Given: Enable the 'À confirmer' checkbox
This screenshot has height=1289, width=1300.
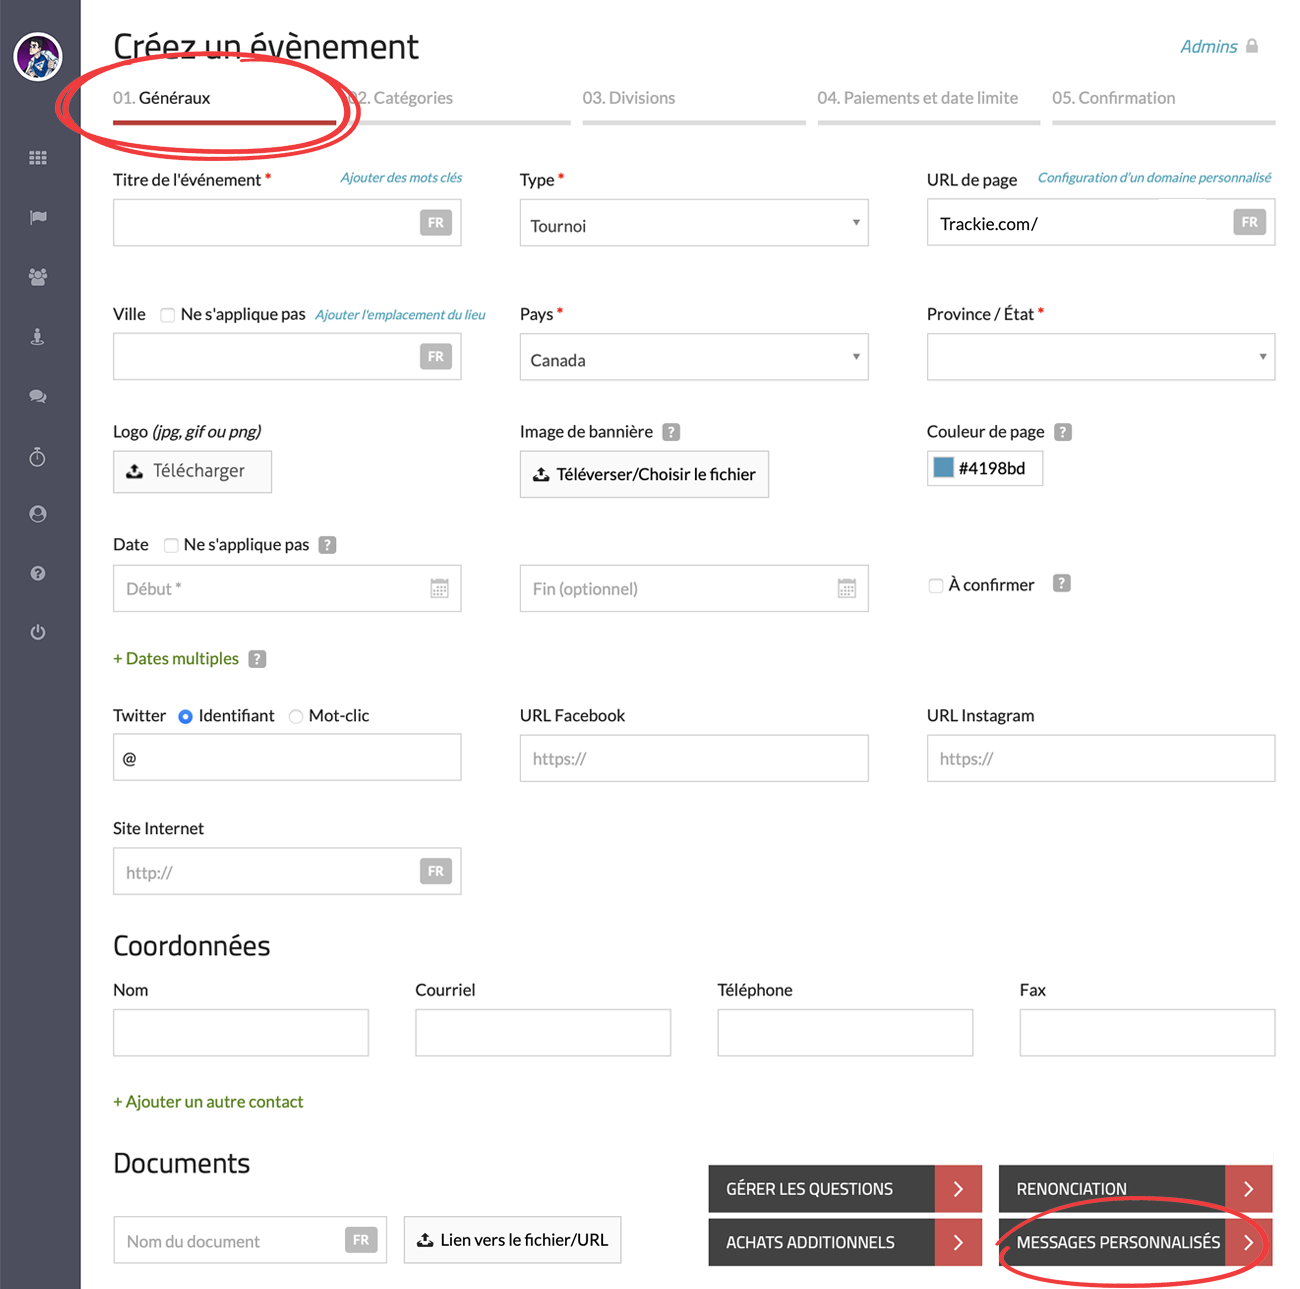Looking at the screenshot, I should pyautogui.click(x=936, y=585).
